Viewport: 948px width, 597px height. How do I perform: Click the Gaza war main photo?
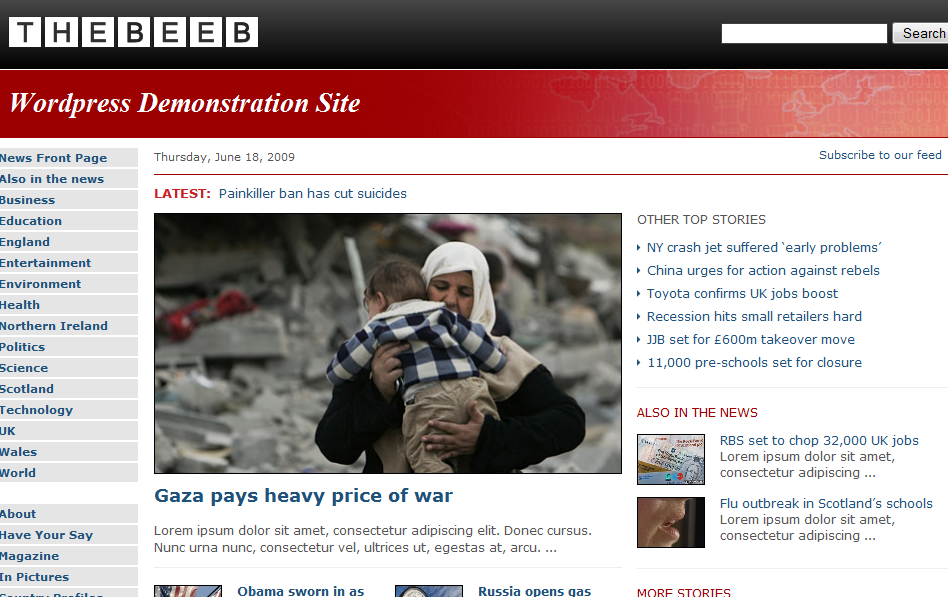tap(388, 343)
